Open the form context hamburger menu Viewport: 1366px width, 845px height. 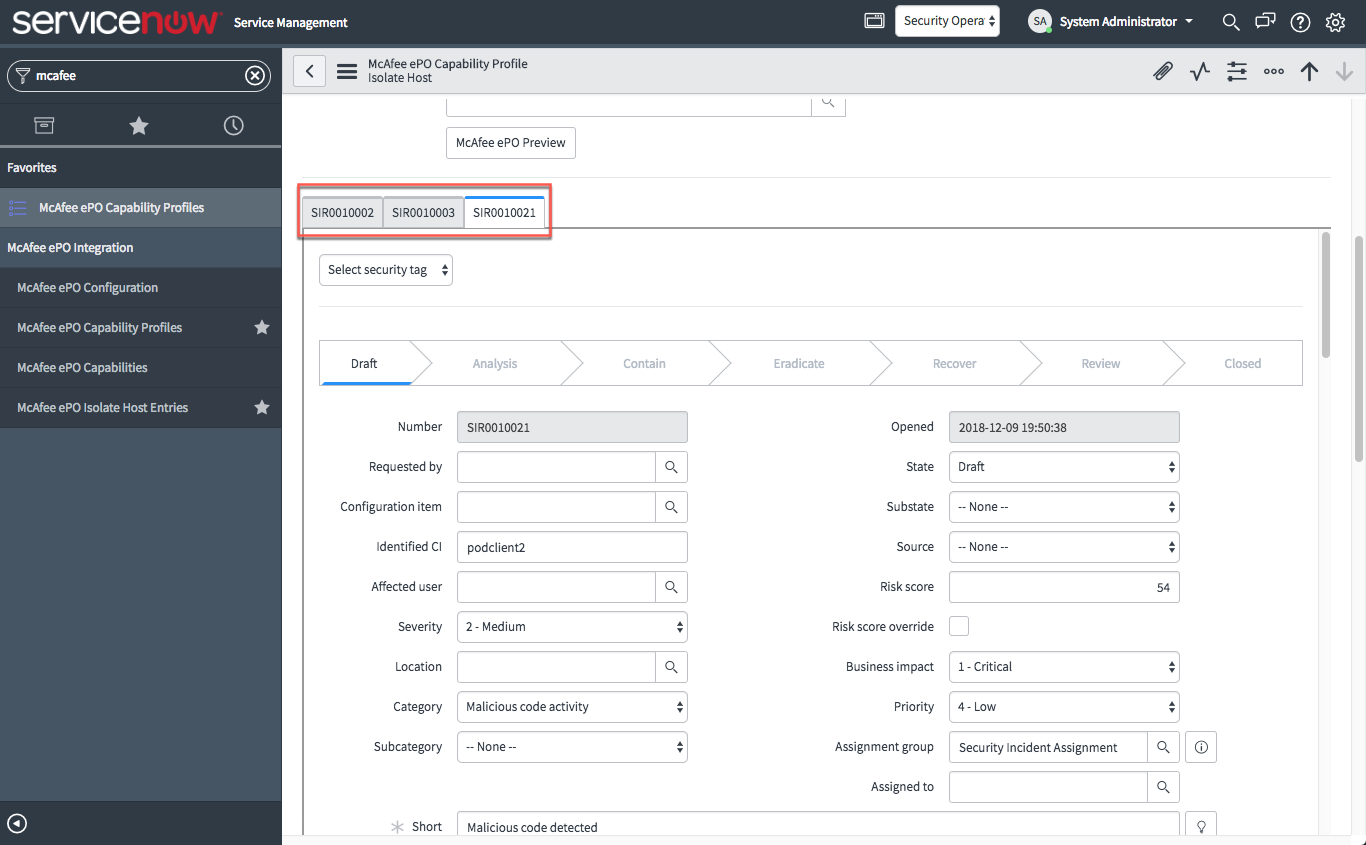pyautogui.click(x=347, y=71)
